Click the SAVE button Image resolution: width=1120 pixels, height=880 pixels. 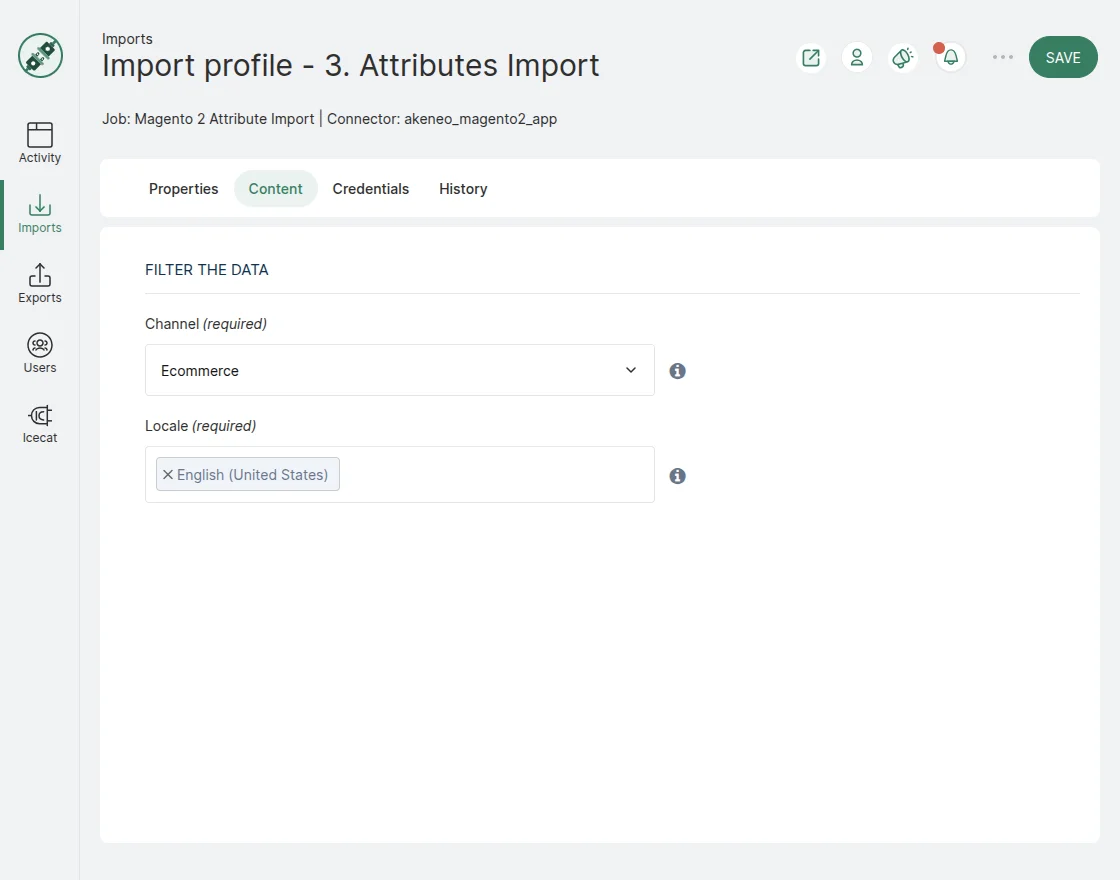click(1062, 58)
